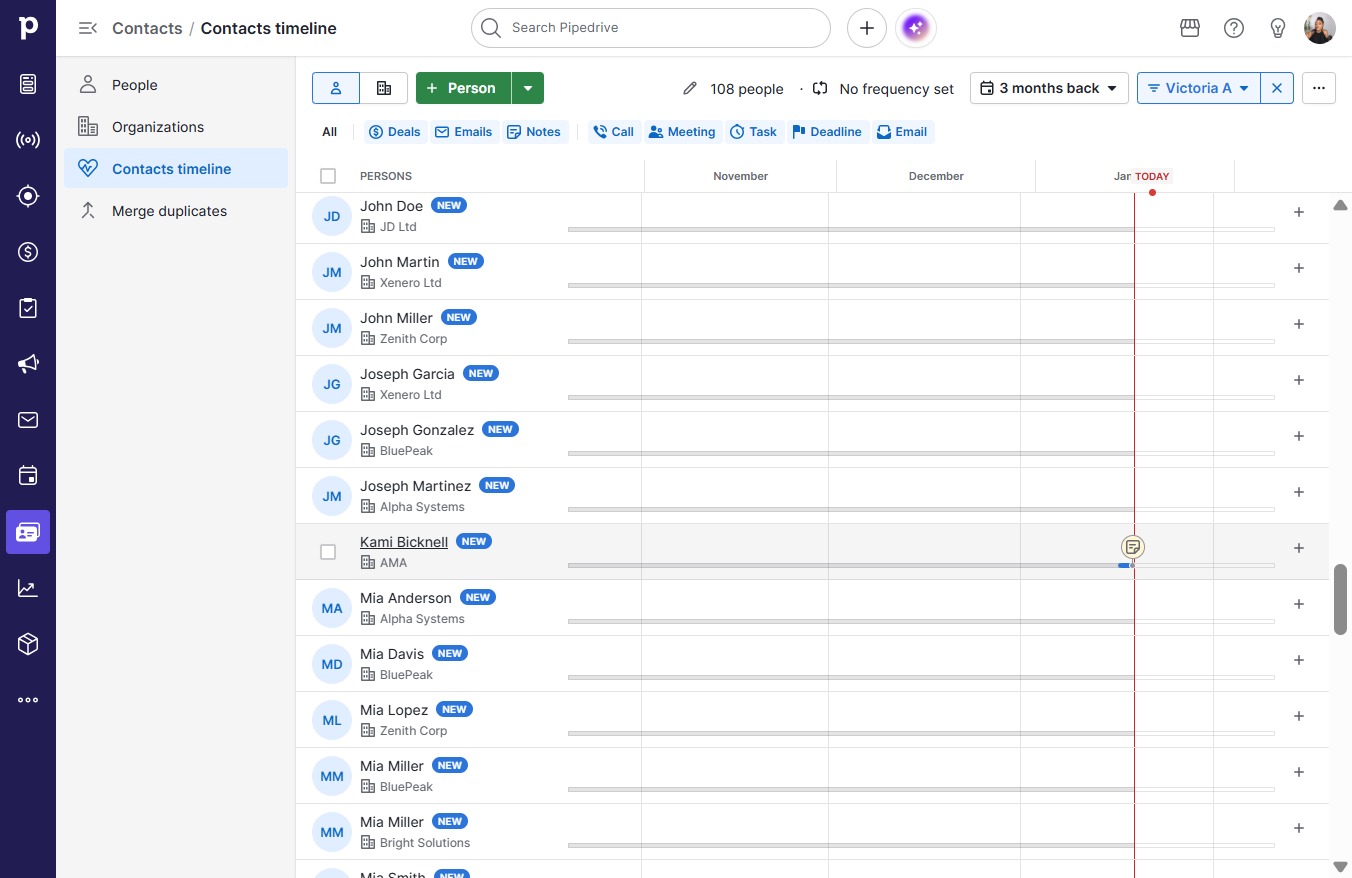1352x878 pixels.
Task: Switch to the organizations view toggle
Action: tap(384, 88)
